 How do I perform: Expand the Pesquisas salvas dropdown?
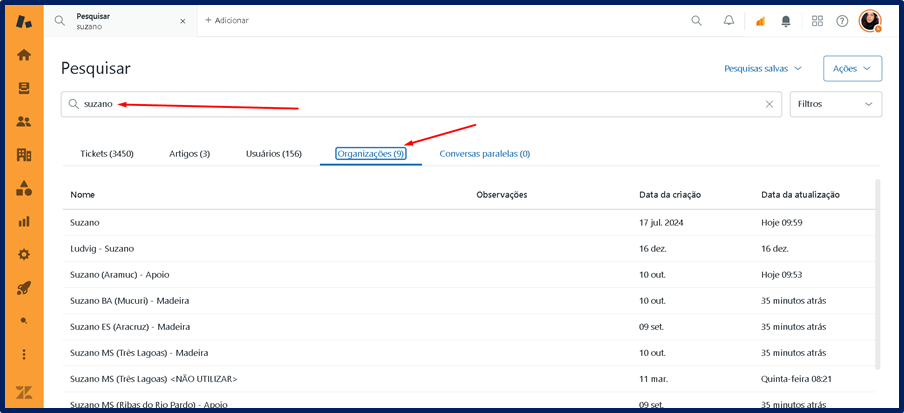tap(763, 69)
